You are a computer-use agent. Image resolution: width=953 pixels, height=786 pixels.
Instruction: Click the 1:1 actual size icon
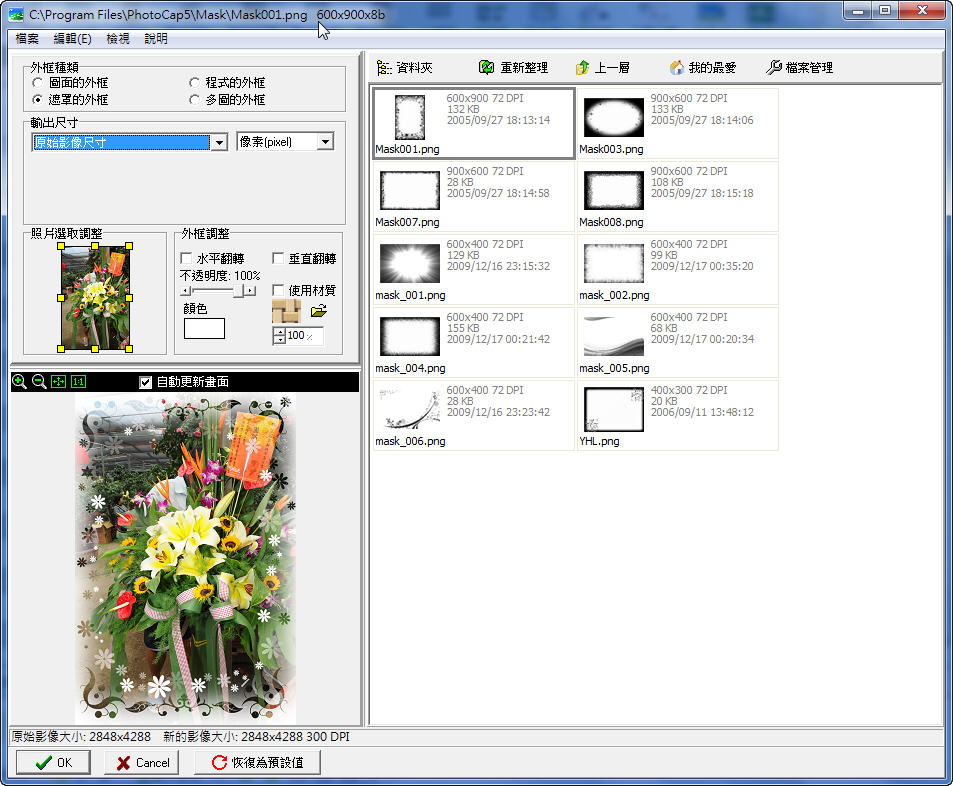[x=78, y=382]
